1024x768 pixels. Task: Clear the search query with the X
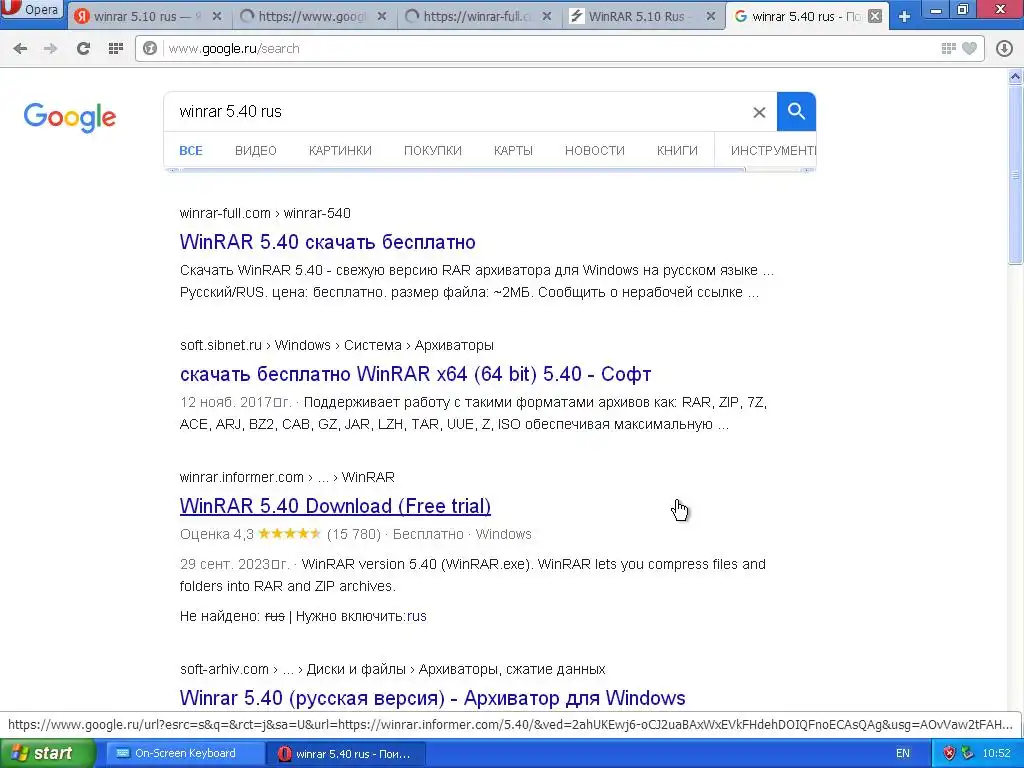[759, 112]
